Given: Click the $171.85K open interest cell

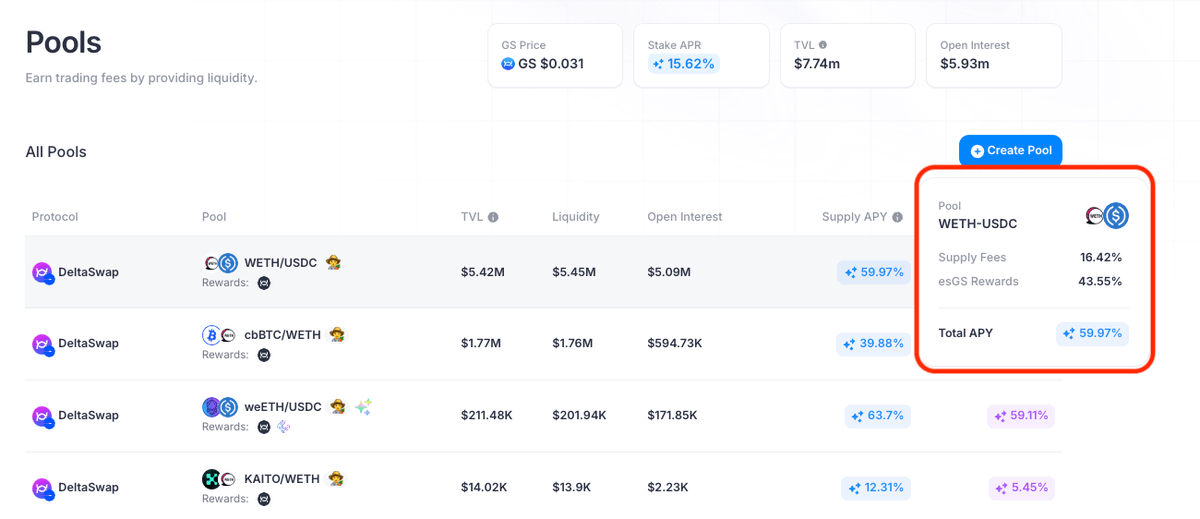Looking at the screenshot, I should pos(672,416).
